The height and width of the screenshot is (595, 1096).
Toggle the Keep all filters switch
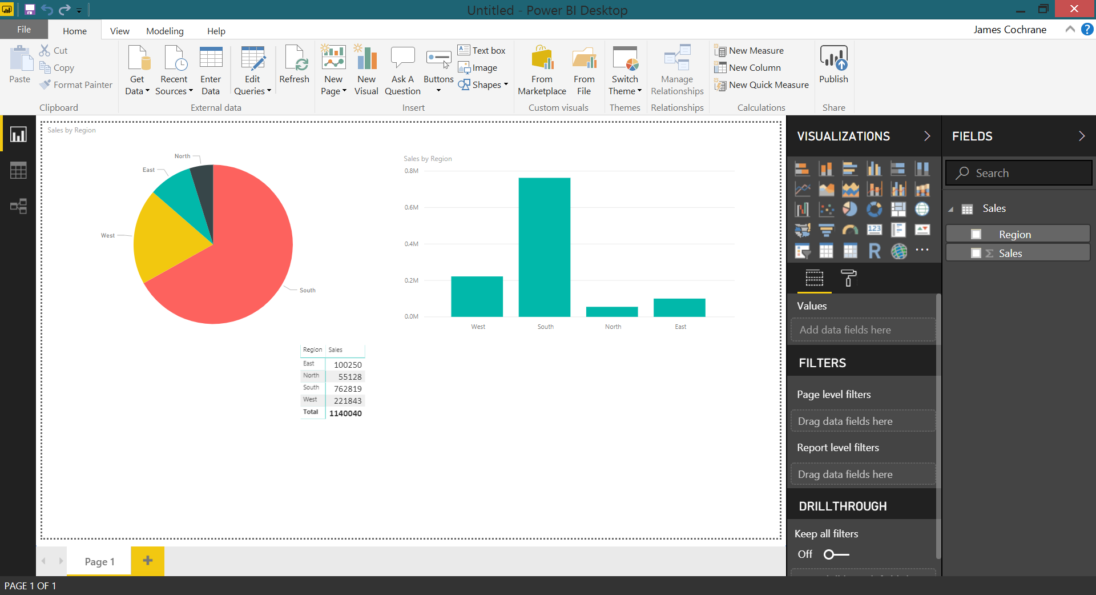(x=832, y=554)
